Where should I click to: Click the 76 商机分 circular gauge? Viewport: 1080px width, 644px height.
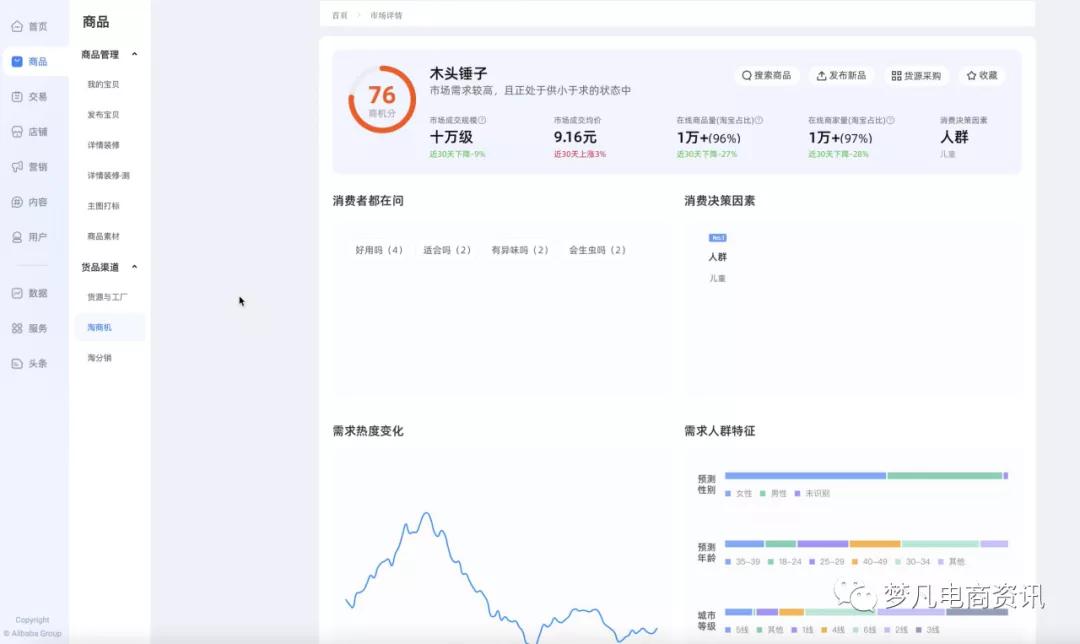click(380, 100)
